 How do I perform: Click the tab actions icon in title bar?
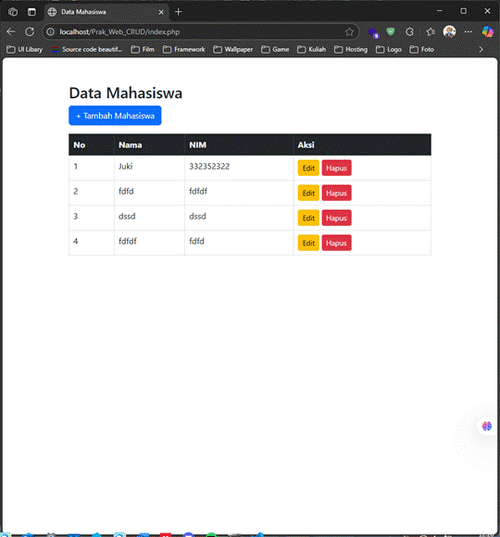[x=32, y=12]
